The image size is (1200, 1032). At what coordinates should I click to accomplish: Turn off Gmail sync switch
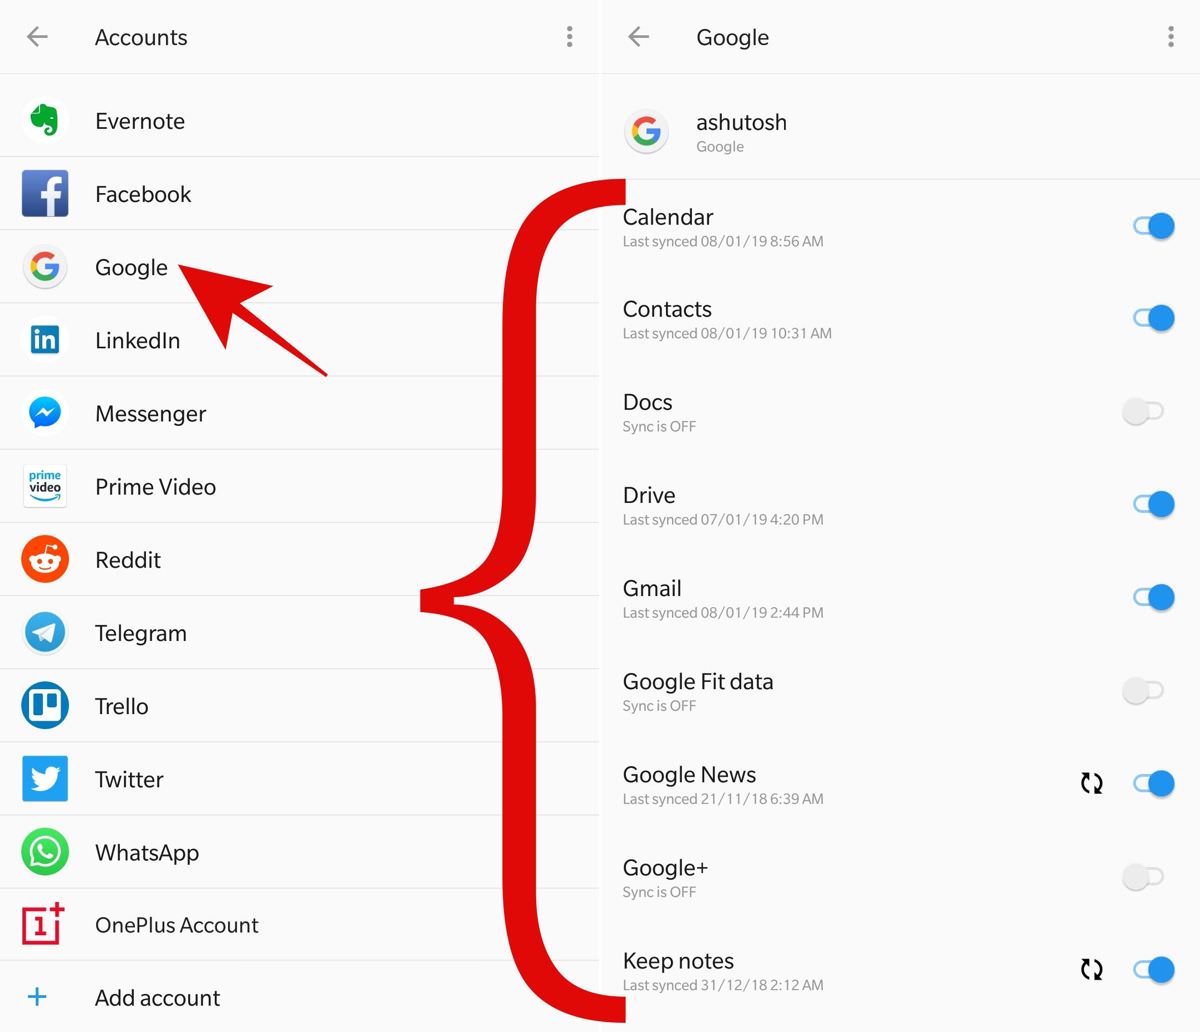1152,598
